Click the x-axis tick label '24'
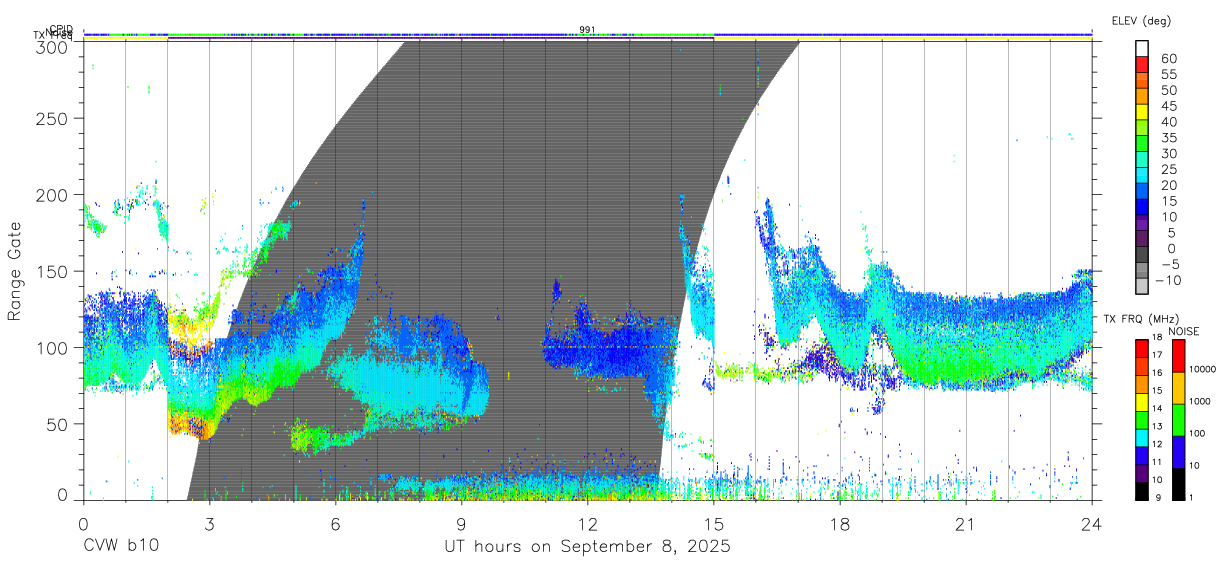The width and height of the screenshot is (1228, 567). (x=1091, y=524)
